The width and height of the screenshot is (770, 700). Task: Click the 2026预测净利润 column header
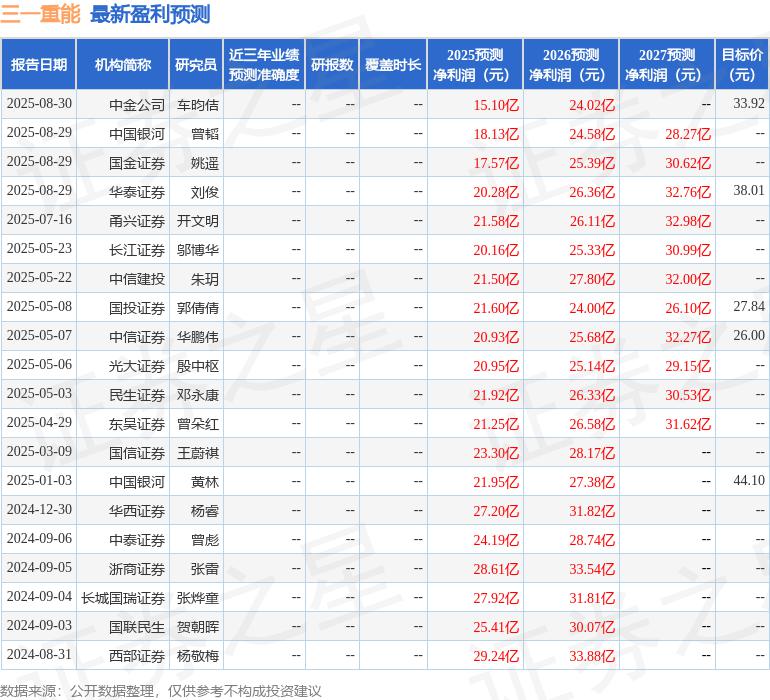pyautogui.click(x=571, y=64)
